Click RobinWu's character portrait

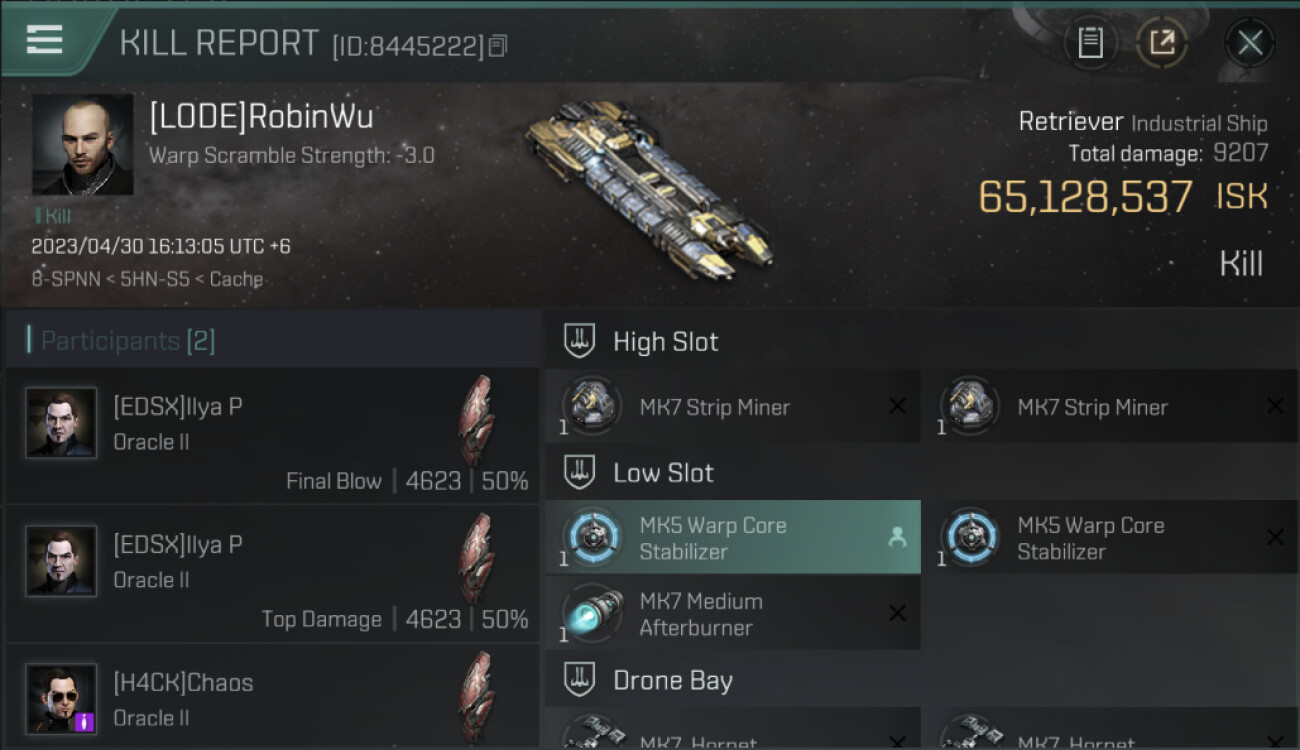coord(82,145)
